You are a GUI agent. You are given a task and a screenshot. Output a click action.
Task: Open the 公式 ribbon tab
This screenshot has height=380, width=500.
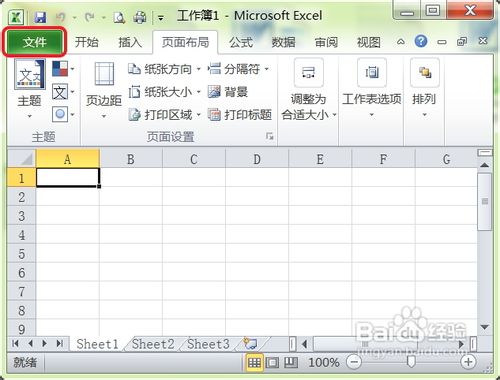pos(241,42)
